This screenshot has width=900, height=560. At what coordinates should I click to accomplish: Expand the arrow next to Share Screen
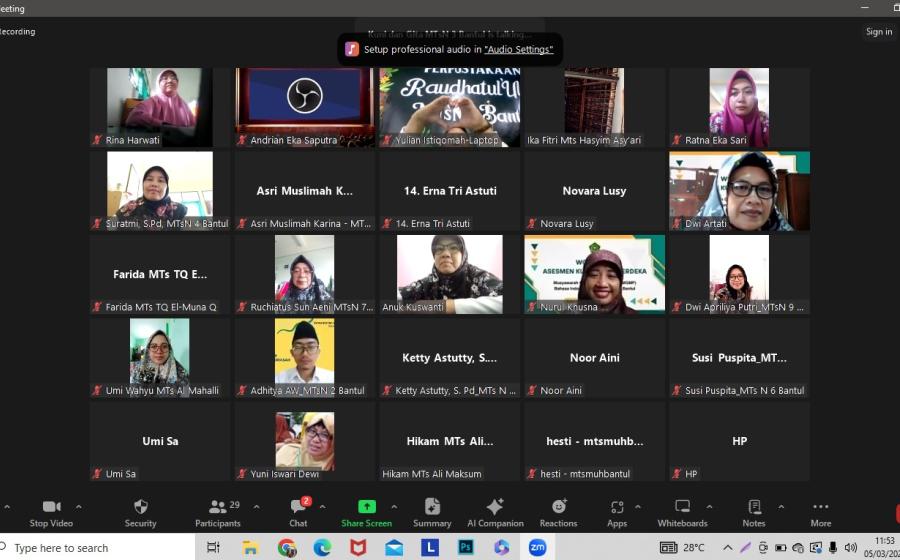394,507
